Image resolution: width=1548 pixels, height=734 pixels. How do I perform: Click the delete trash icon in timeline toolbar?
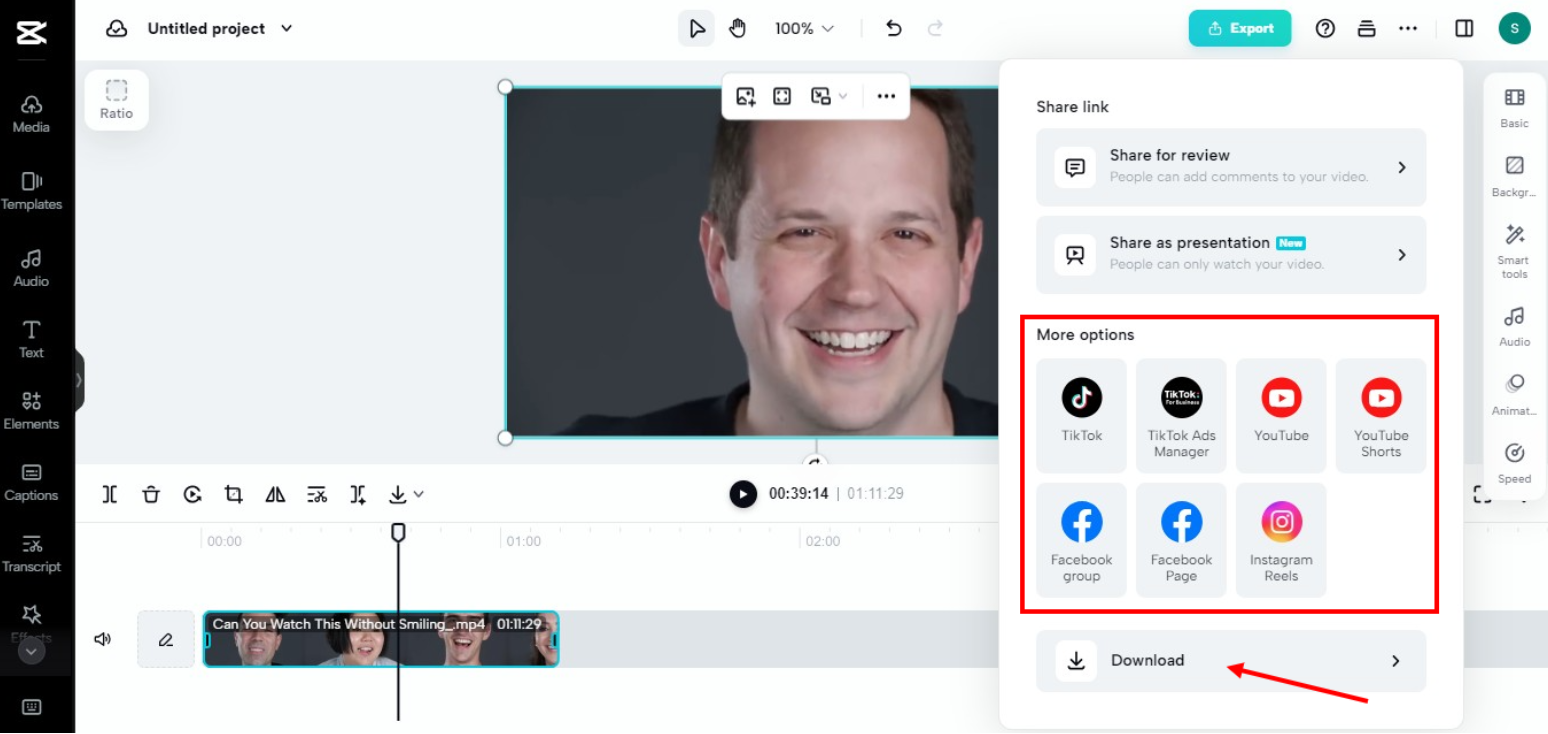[150, 494]
